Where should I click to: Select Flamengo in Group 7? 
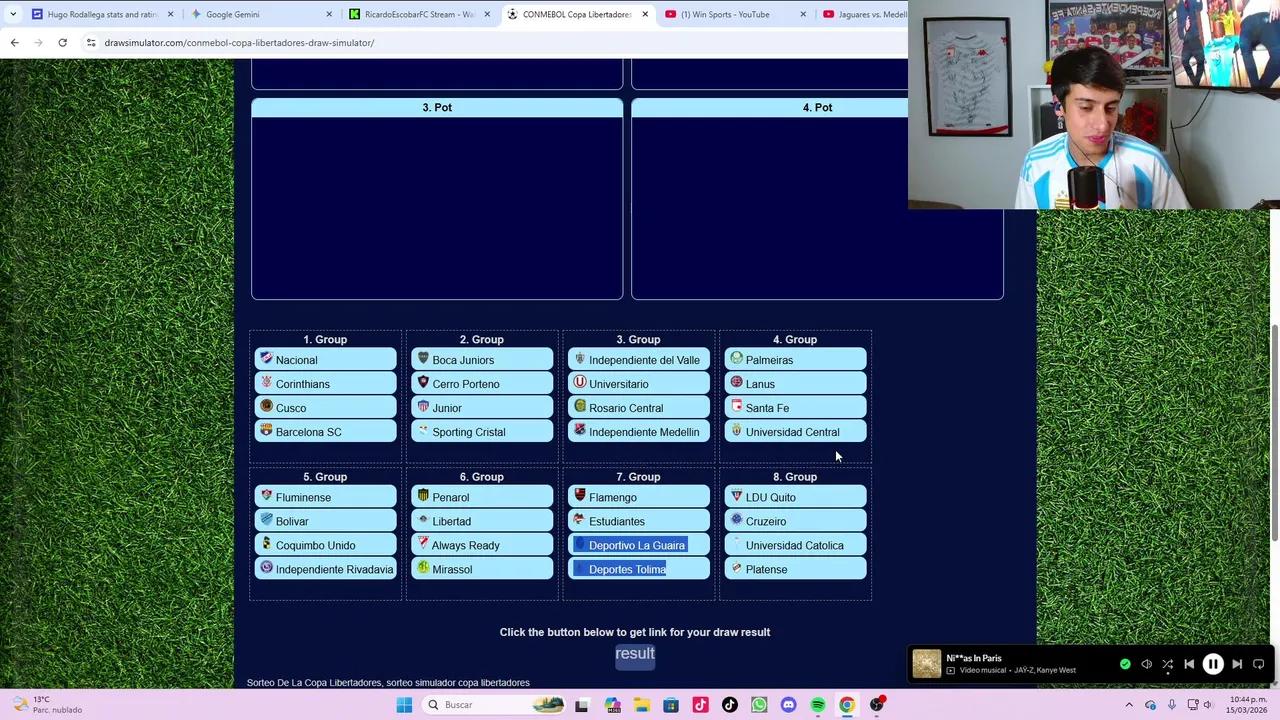pyautogui.click(x=638, y=497)
